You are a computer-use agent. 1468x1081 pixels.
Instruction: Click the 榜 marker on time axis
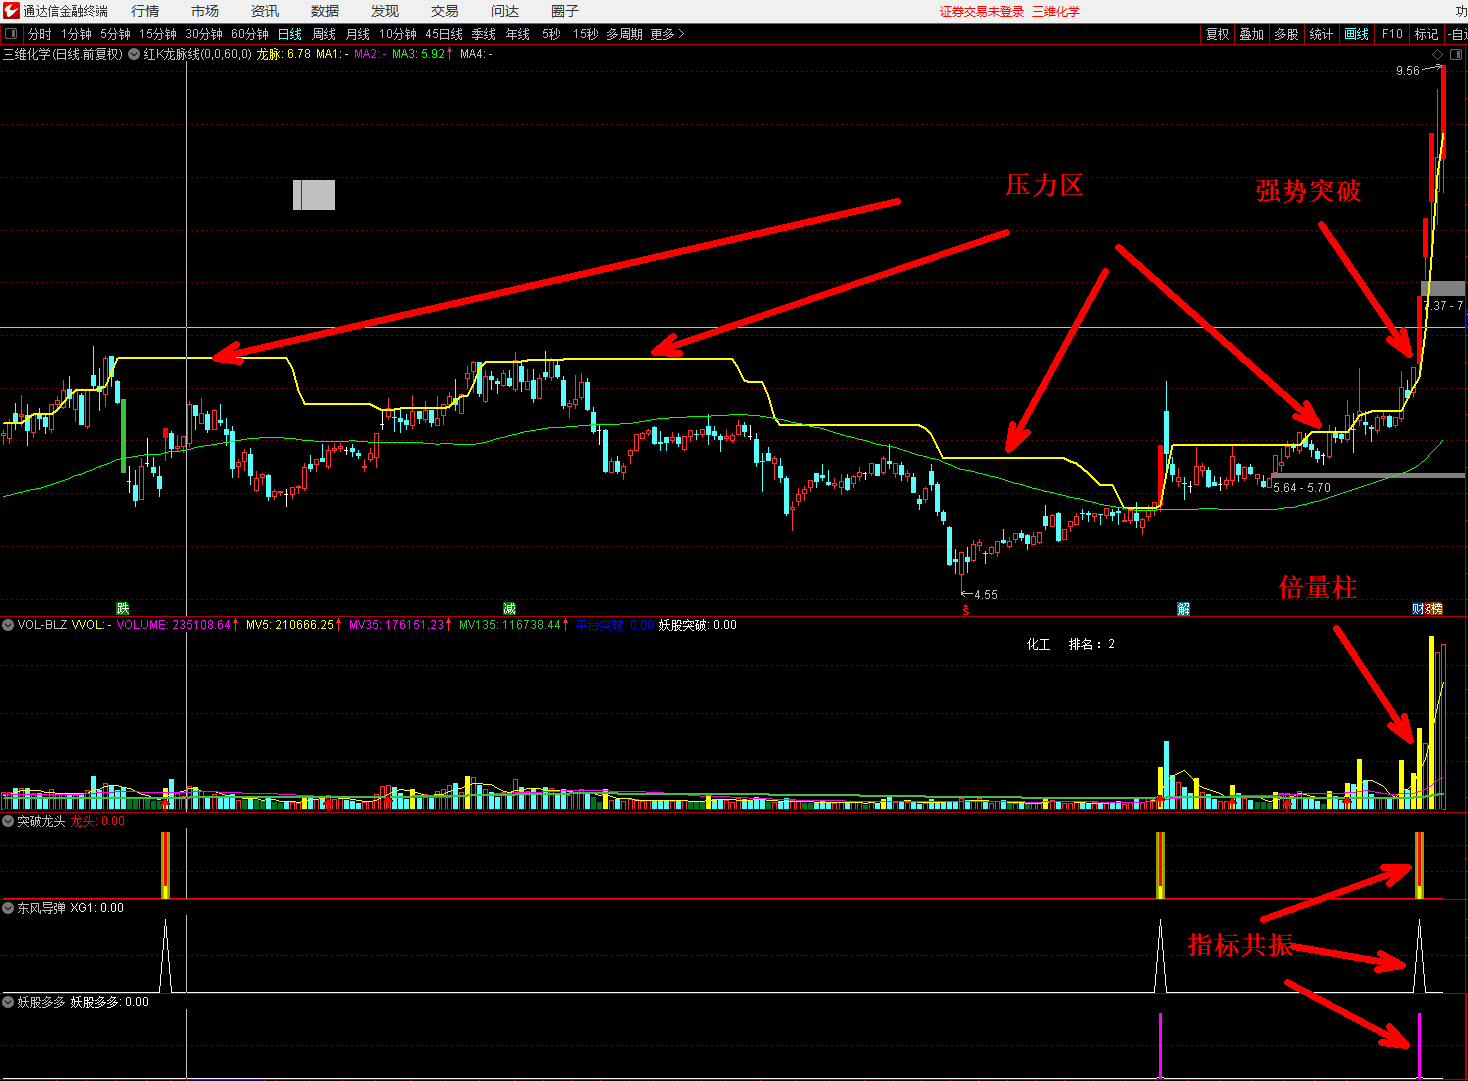(x=1435, y=608)
